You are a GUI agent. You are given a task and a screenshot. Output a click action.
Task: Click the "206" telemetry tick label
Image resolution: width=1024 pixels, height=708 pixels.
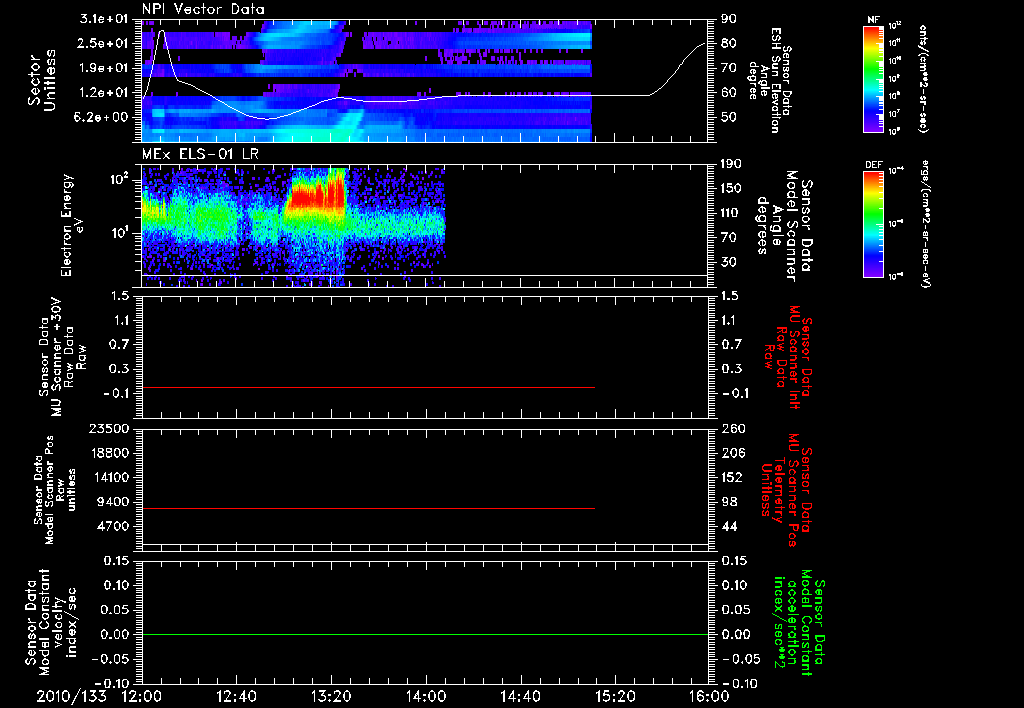click(733, 453)
